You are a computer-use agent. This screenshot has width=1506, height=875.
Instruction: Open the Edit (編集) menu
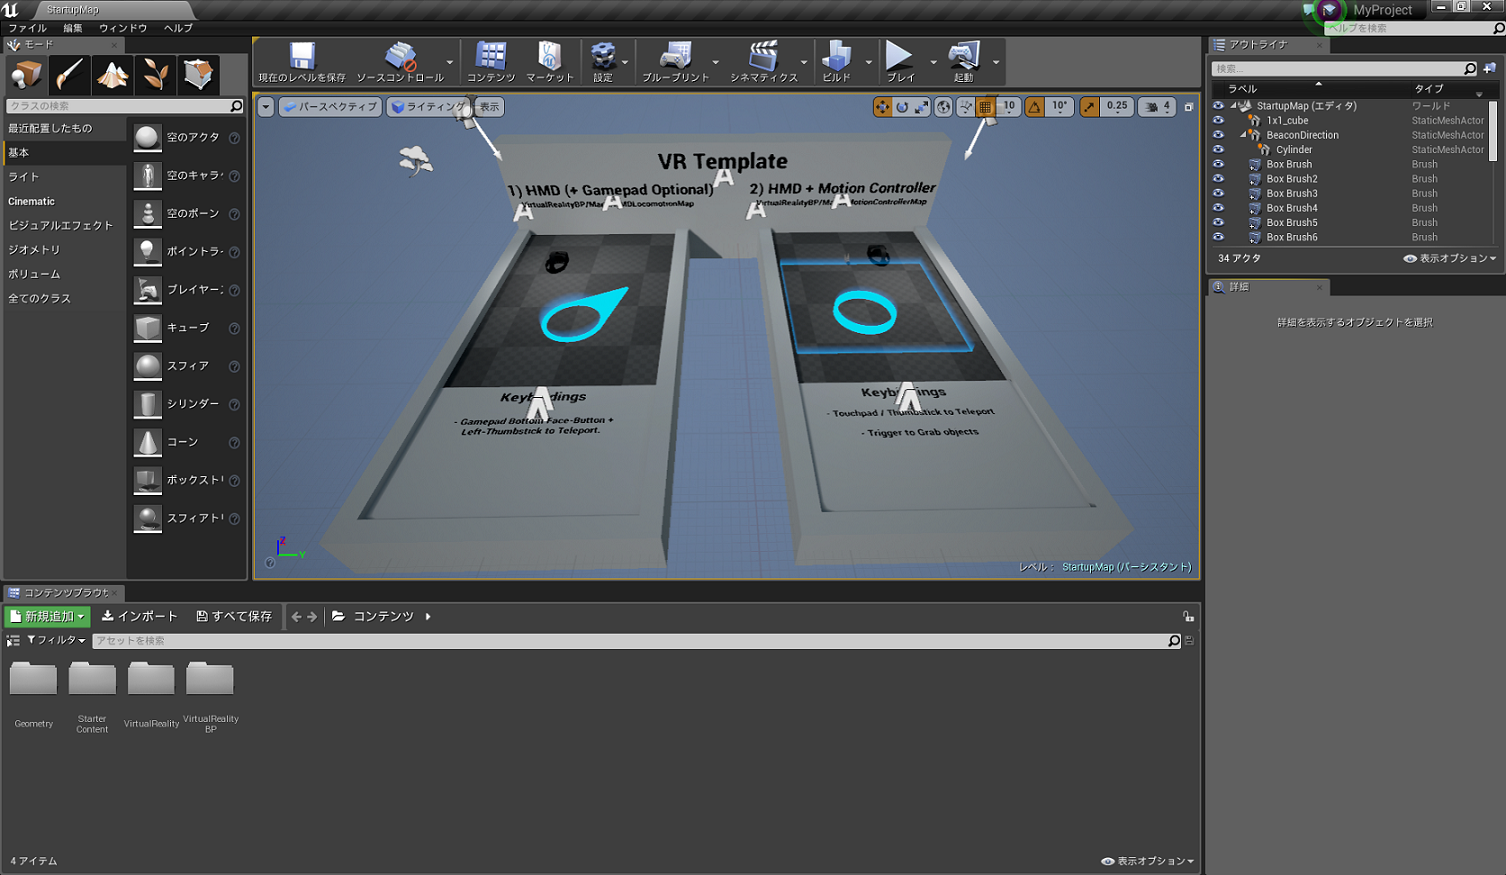point(73,28)
